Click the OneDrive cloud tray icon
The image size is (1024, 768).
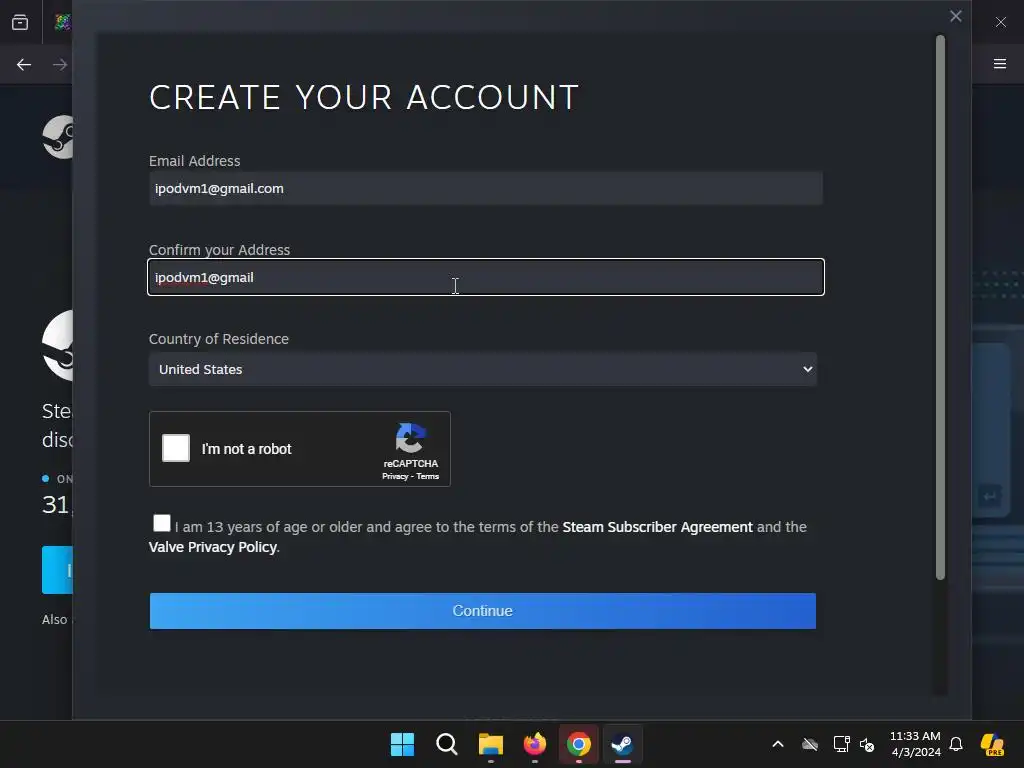pos(810,744)
